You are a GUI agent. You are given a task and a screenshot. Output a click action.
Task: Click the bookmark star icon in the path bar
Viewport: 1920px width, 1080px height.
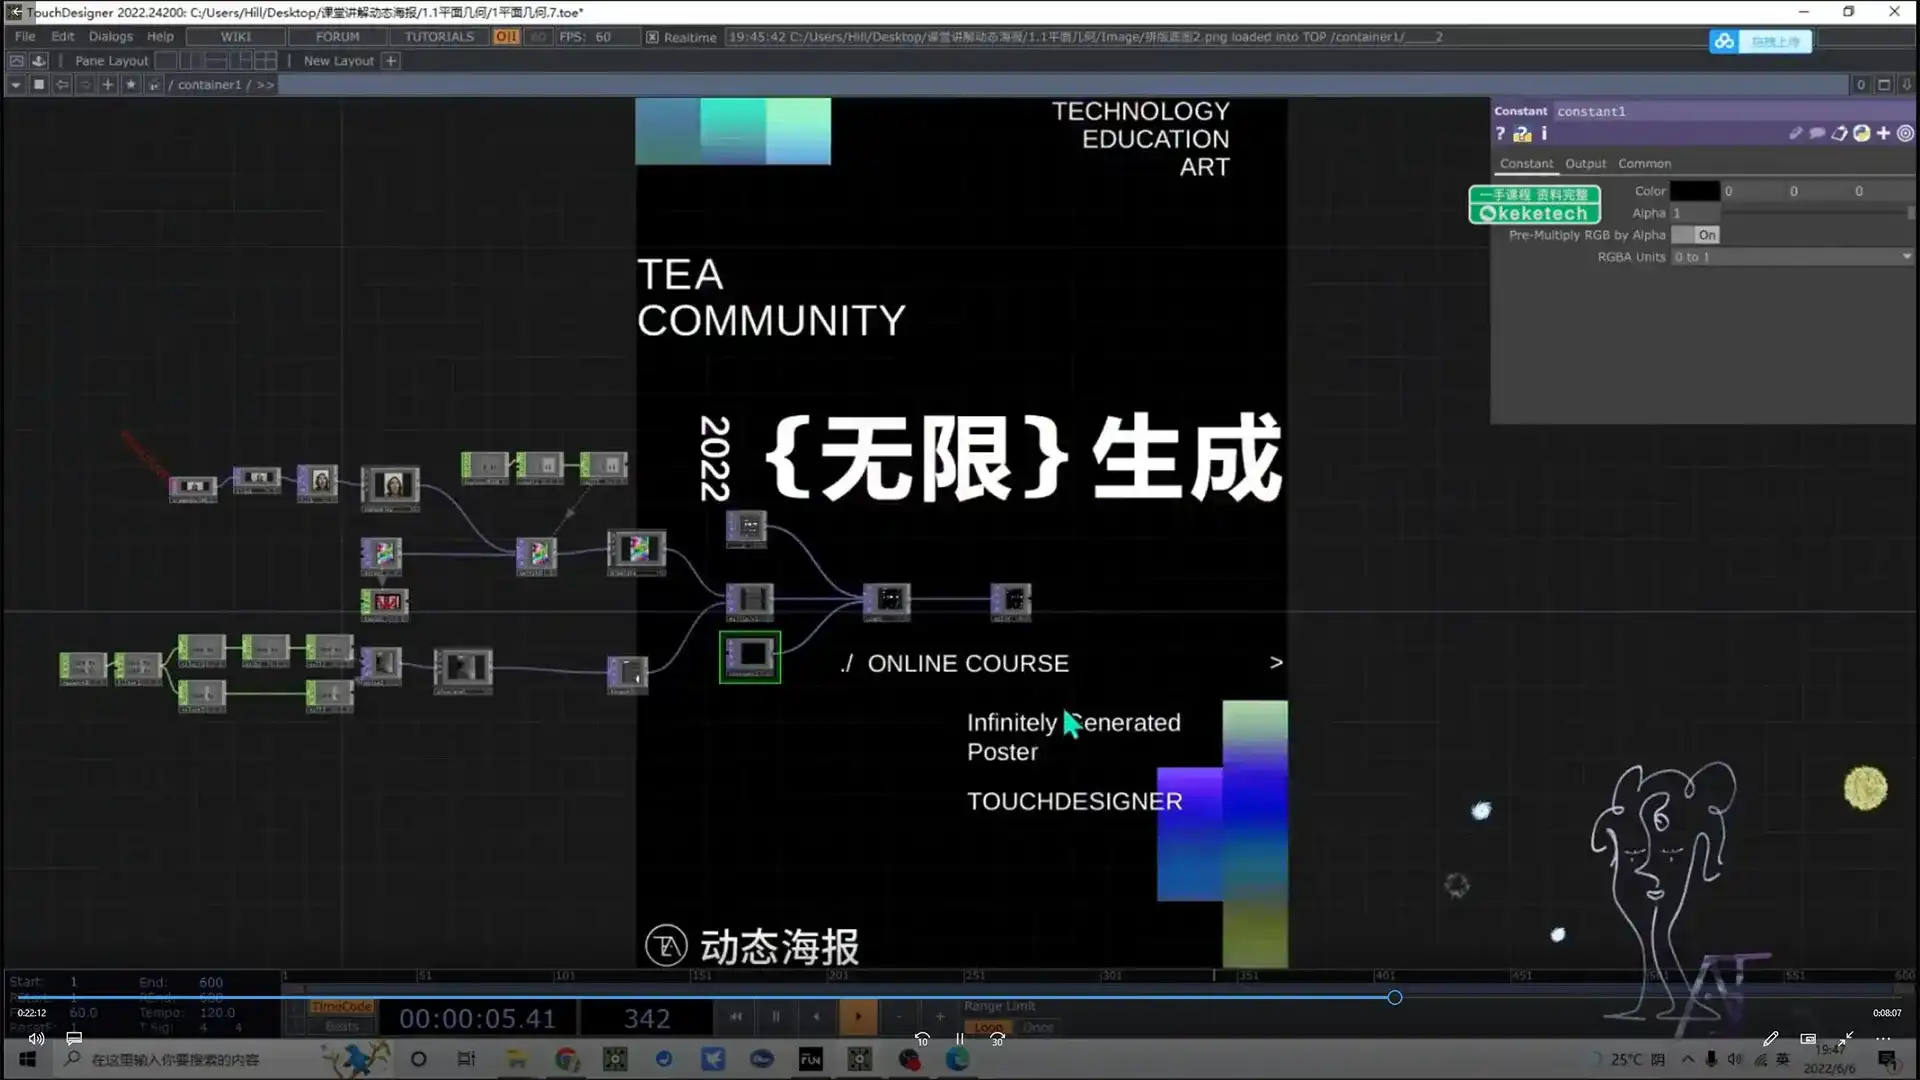coord(131,85)
